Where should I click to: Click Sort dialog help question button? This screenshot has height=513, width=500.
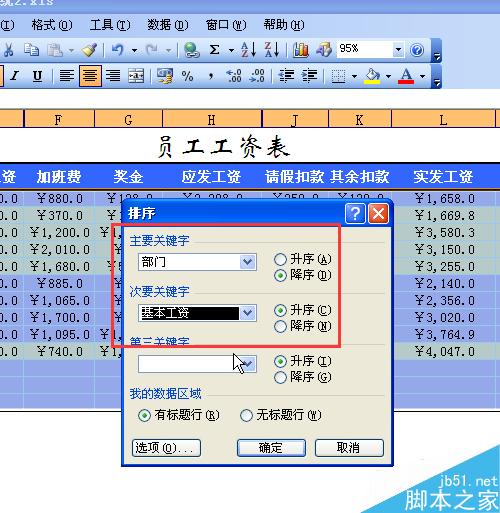click(x=355, y=213)
